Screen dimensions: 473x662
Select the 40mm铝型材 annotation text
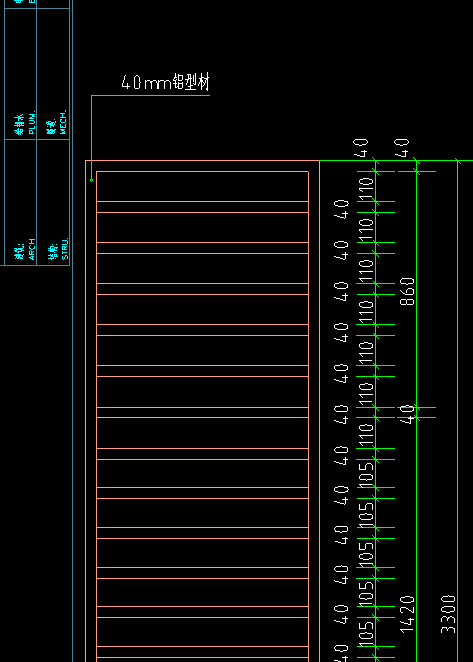click(x=165, y=82)
